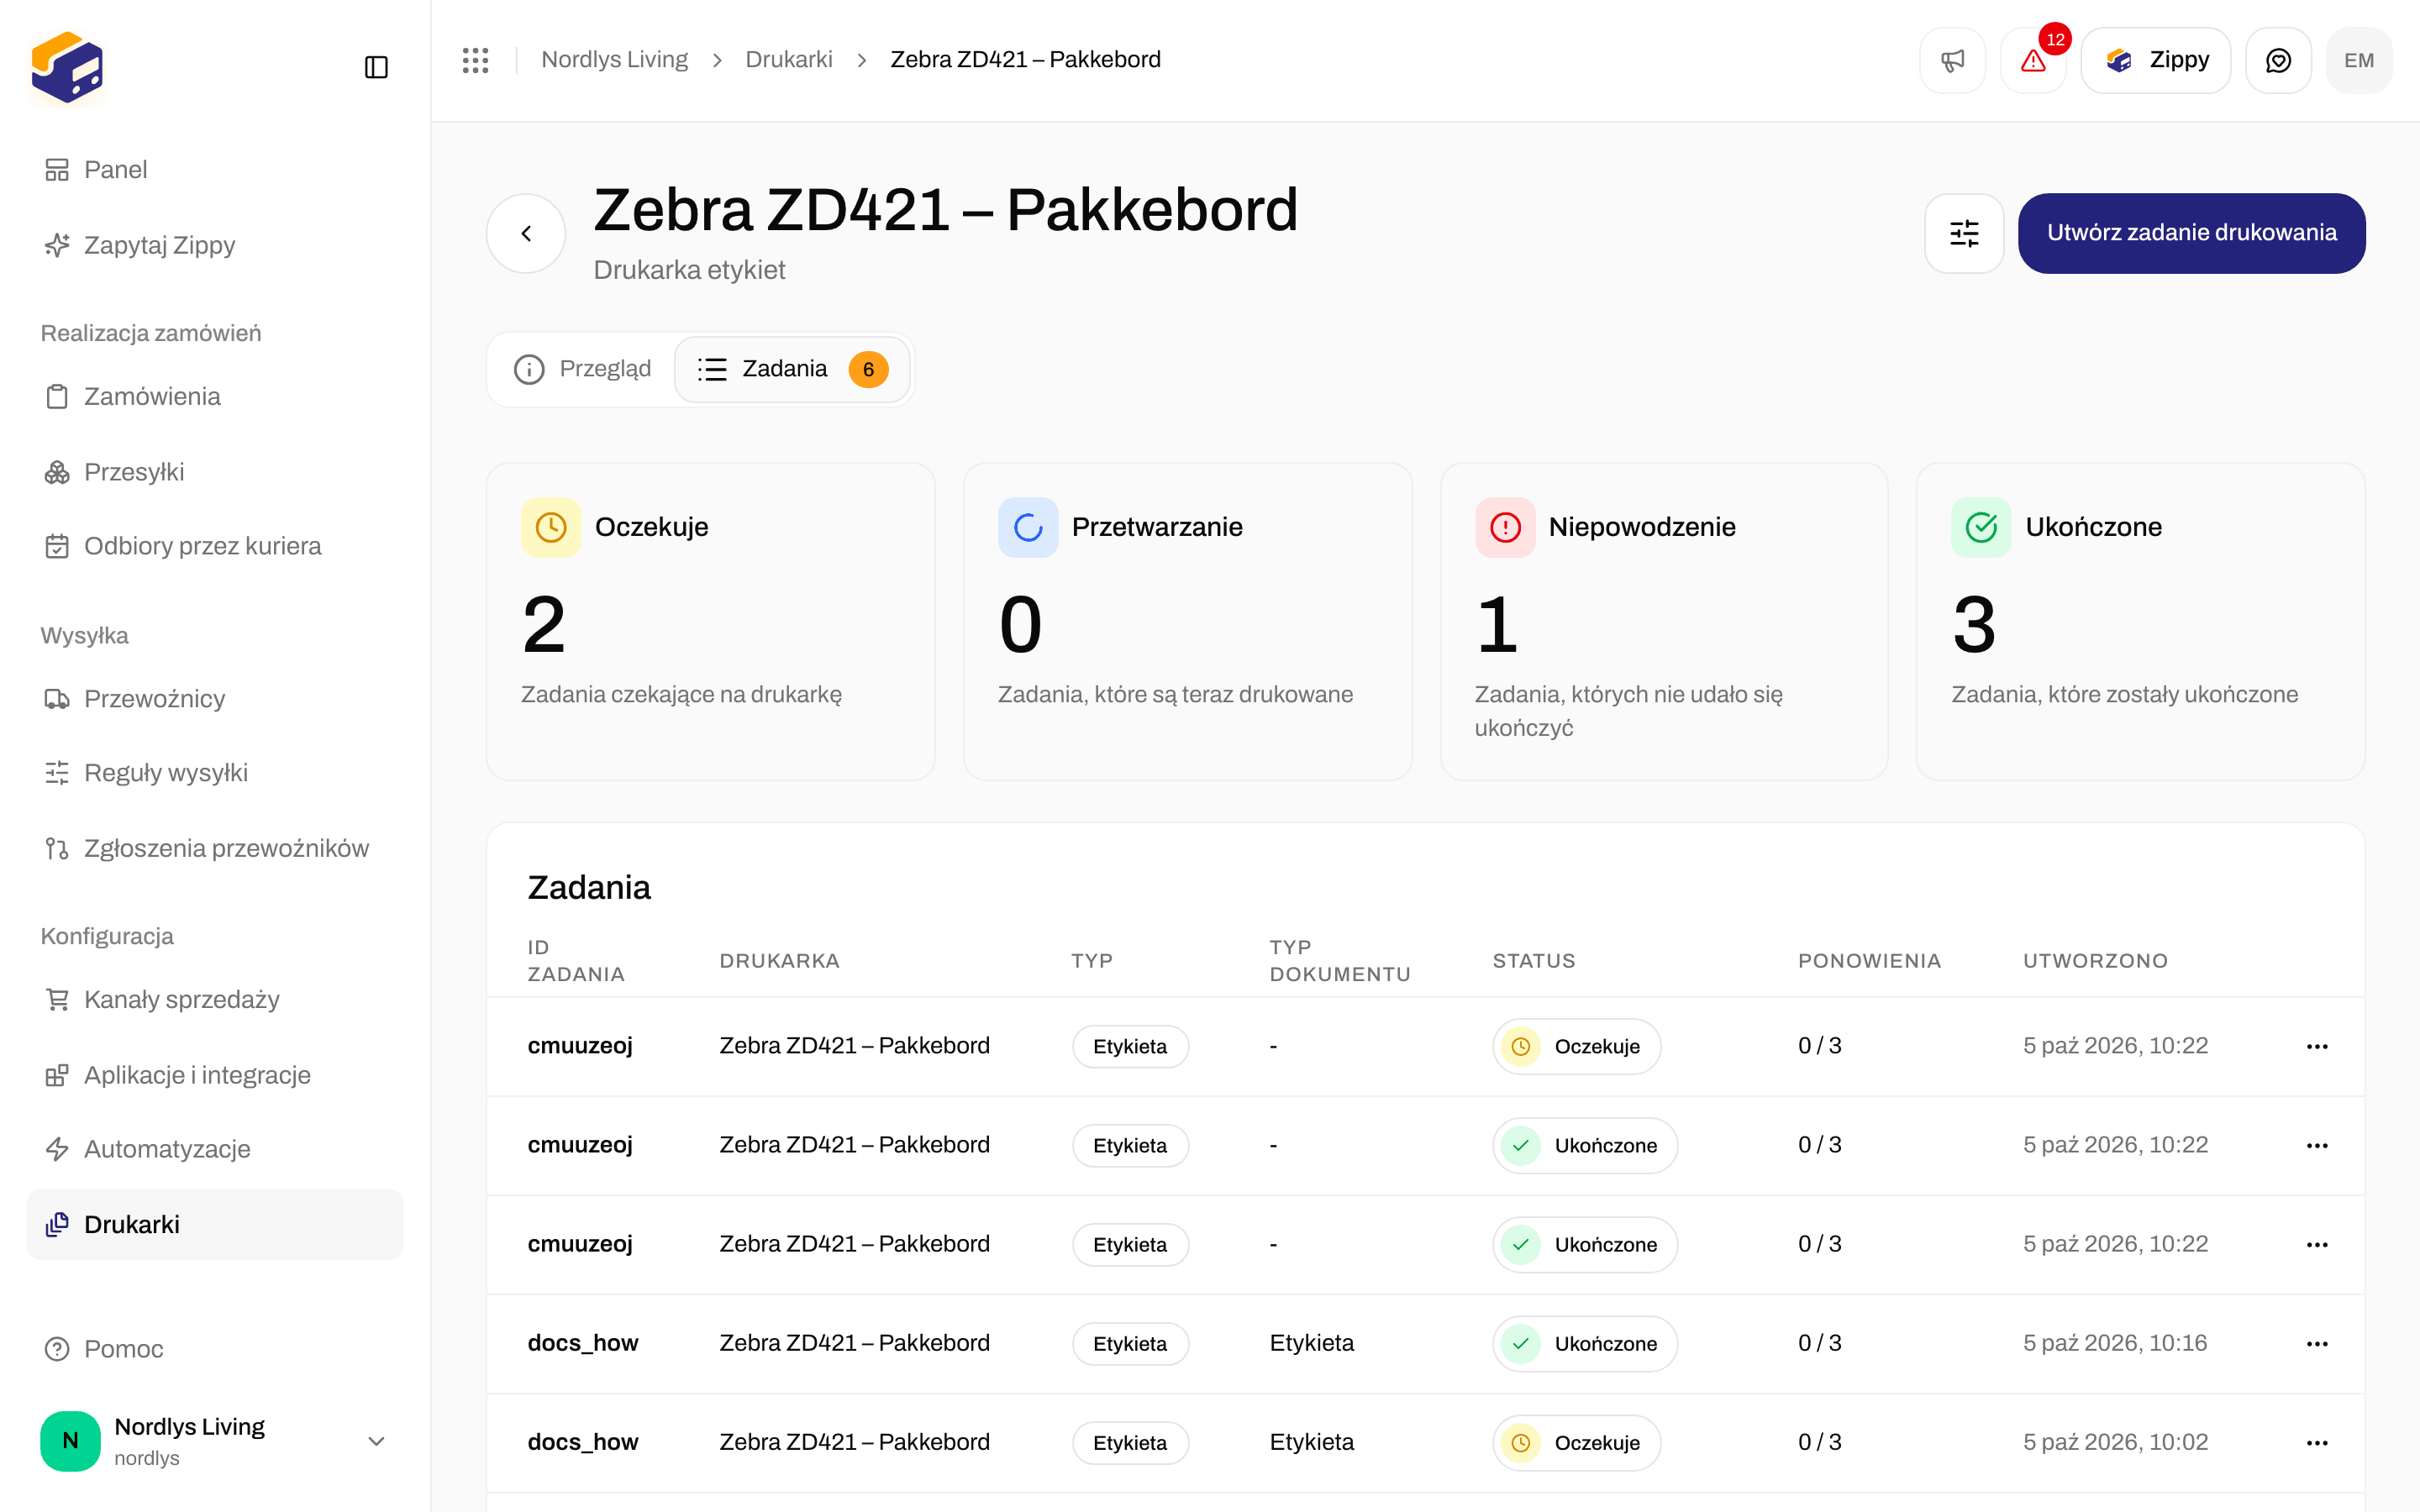The width and height of the screenshot is (2420, 1512).
Task: Click the Oczekuje clock card icon
Action: click(551, 527)
